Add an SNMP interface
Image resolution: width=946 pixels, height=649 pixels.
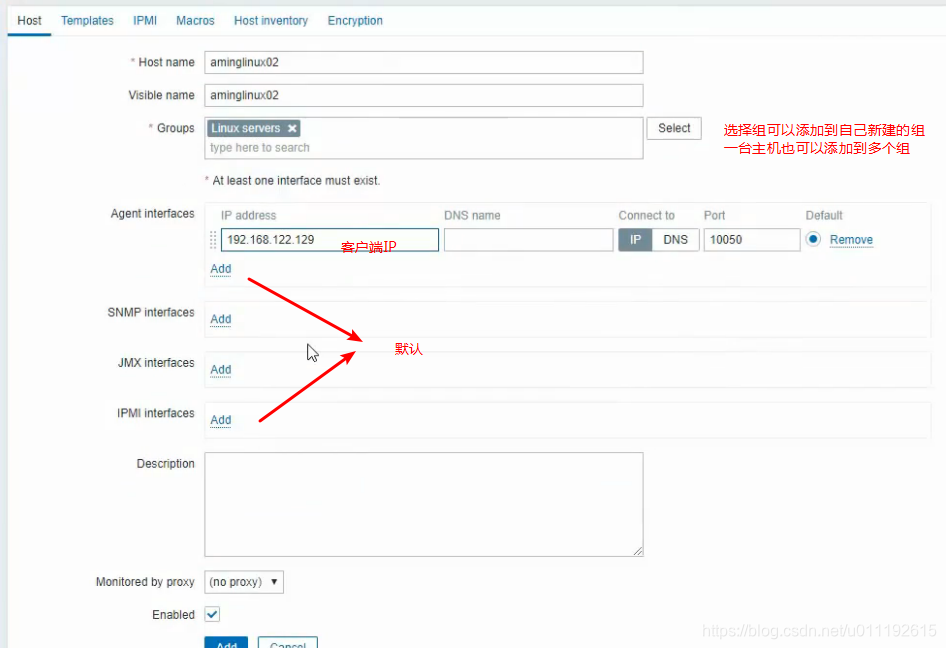click(x=221, y=319)
